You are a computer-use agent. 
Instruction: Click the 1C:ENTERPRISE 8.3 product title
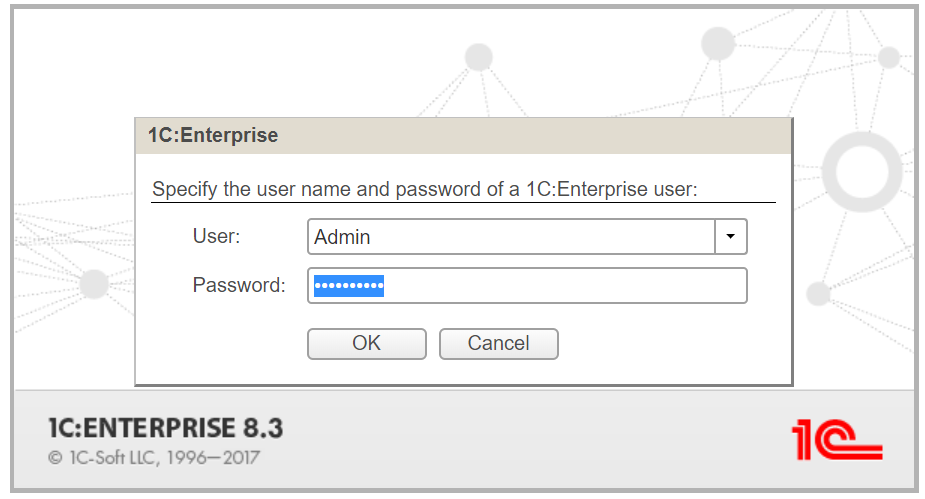tap(166, 428)
